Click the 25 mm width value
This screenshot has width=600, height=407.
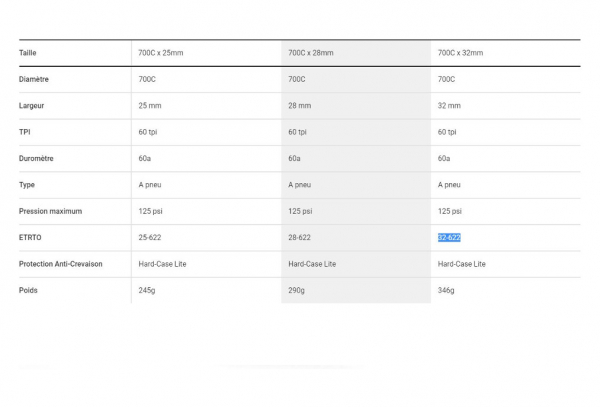150,105
